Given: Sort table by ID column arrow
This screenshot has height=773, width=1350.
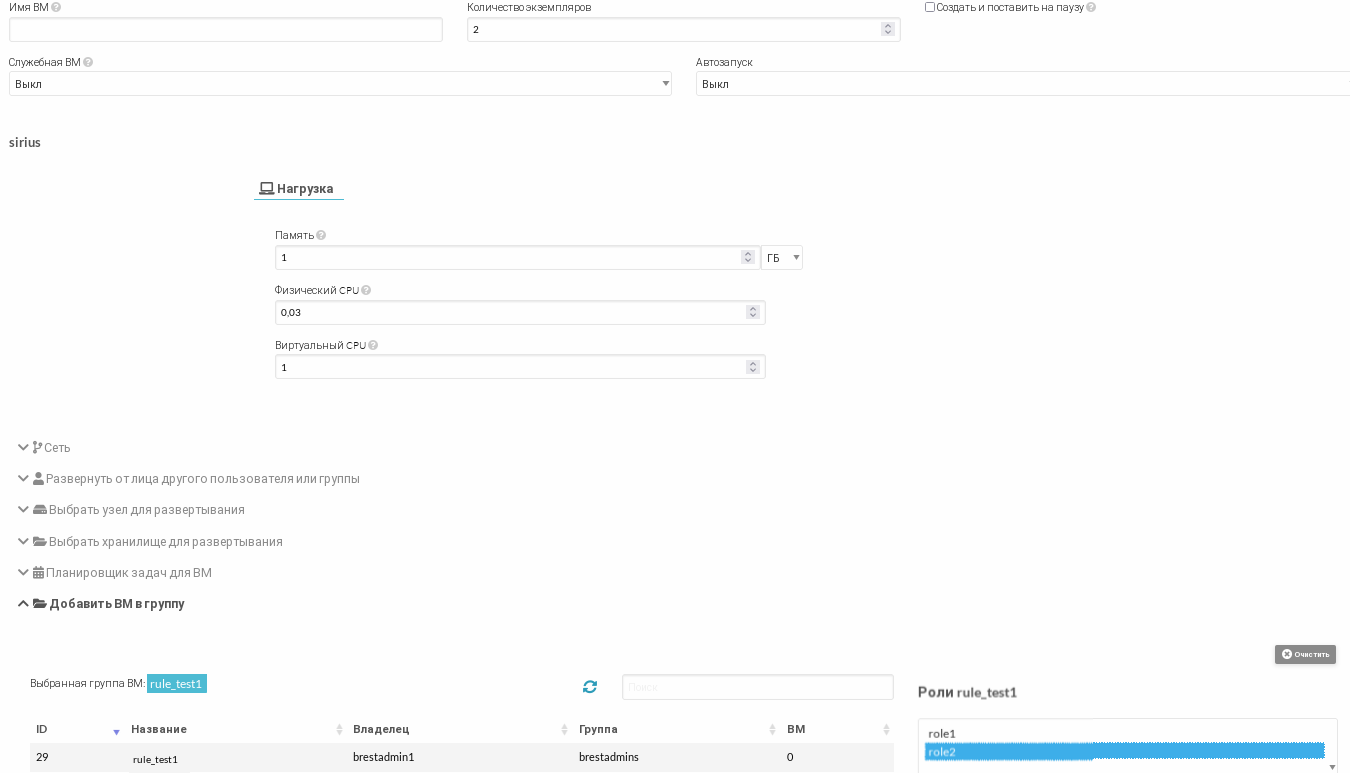Looking at the screenshot, I should tap(116, 731).
